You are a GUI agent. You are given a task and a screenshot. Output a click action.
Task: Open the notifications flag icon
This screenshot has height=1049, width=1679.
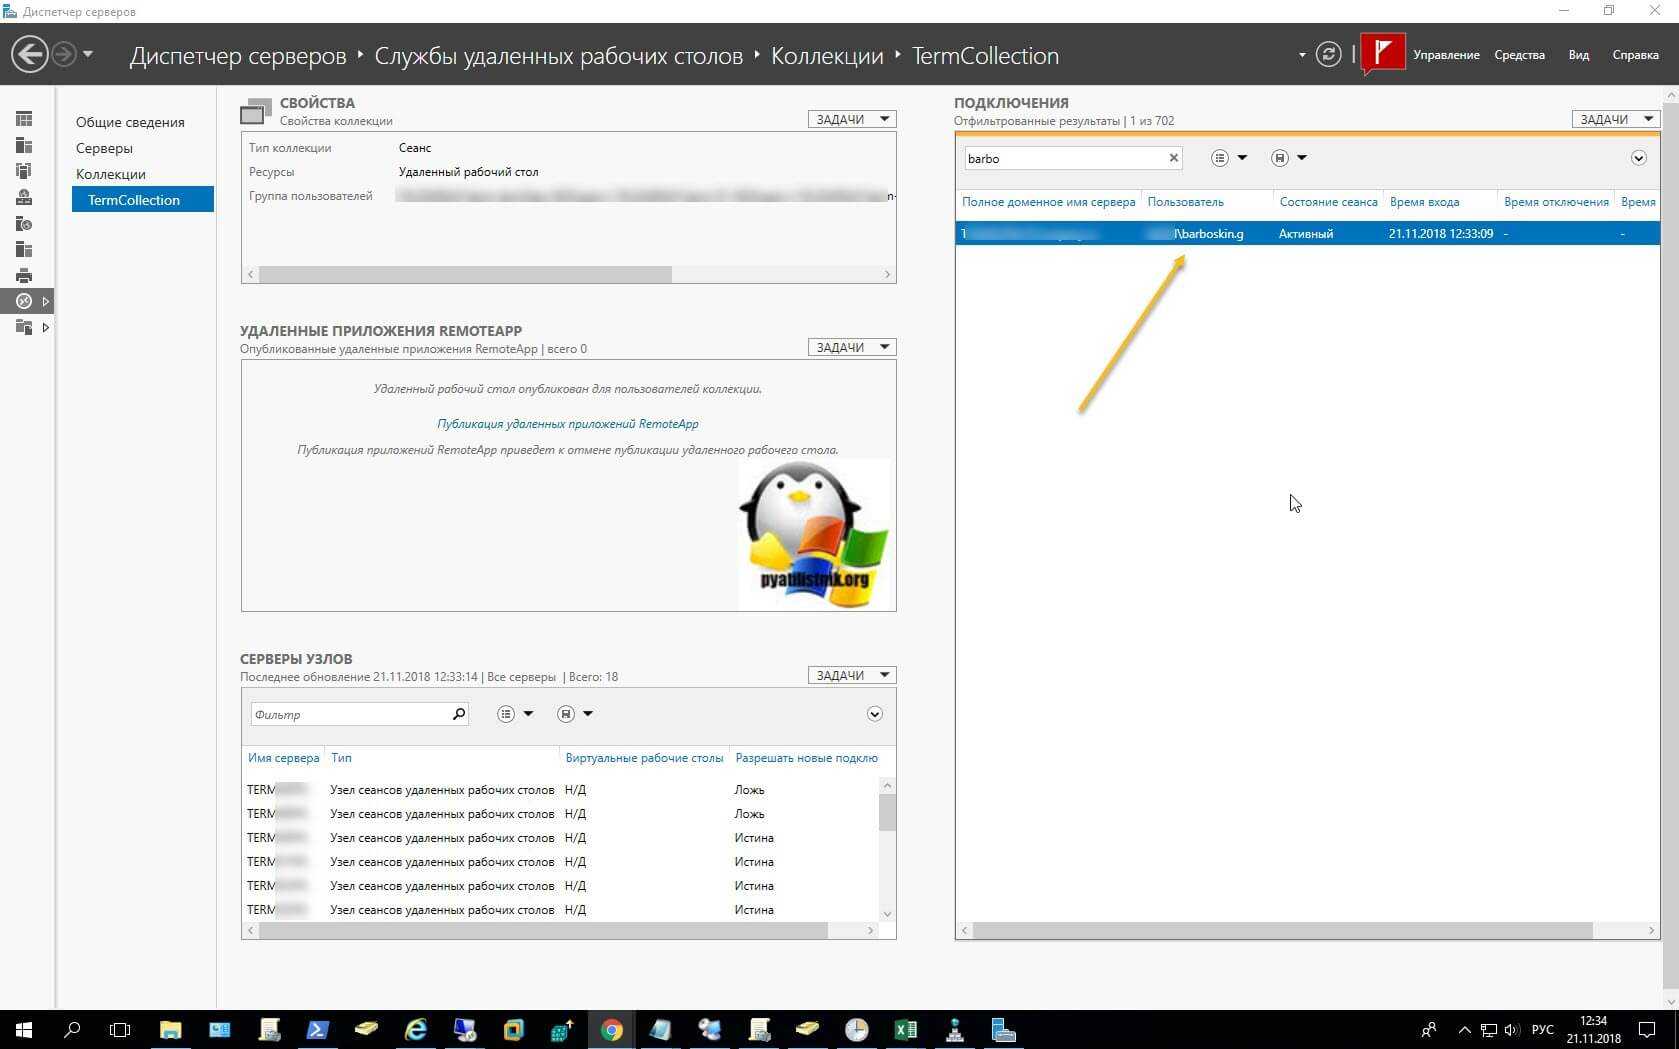pyautogui.click(x=1383, y=54)
